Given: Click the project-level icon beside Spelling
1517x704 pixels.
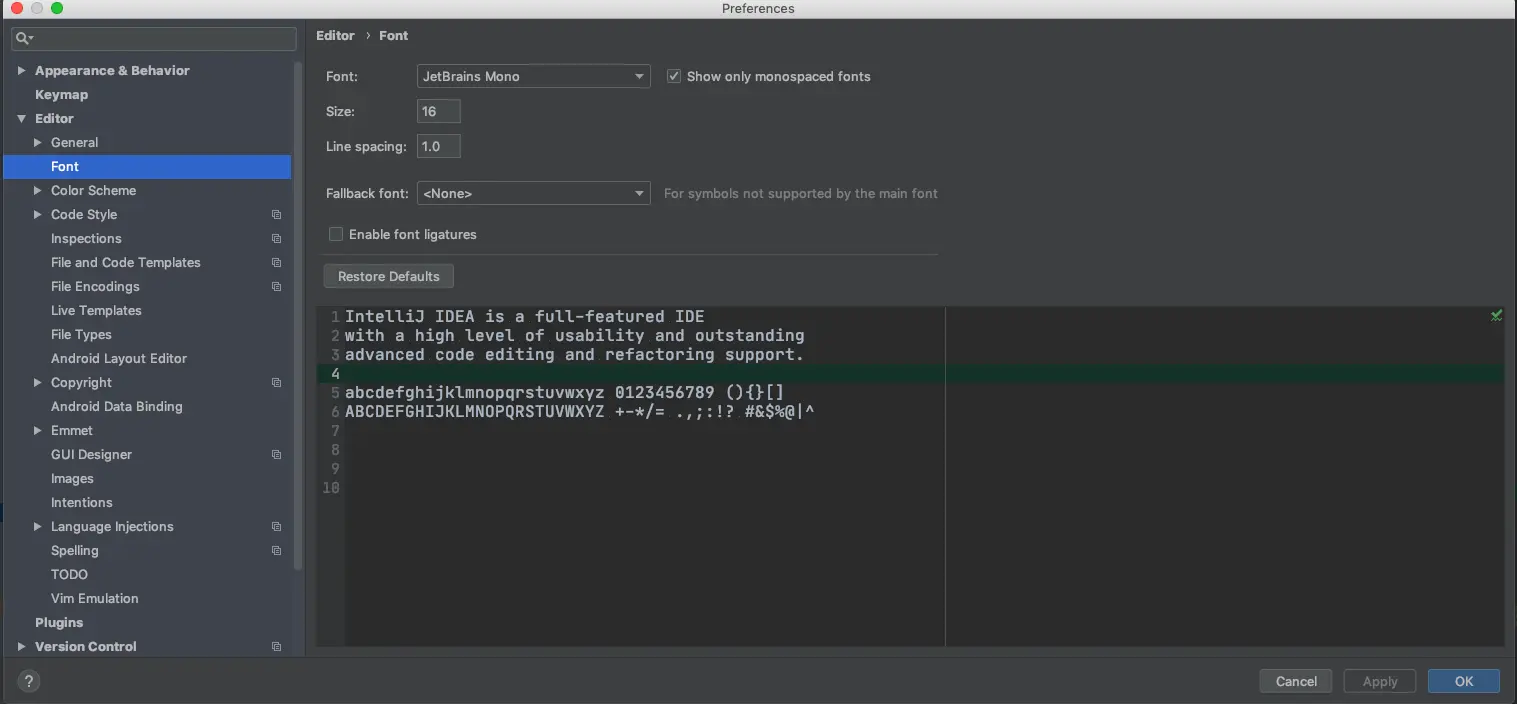Looking at the screenshot, I should click(277, 551).
